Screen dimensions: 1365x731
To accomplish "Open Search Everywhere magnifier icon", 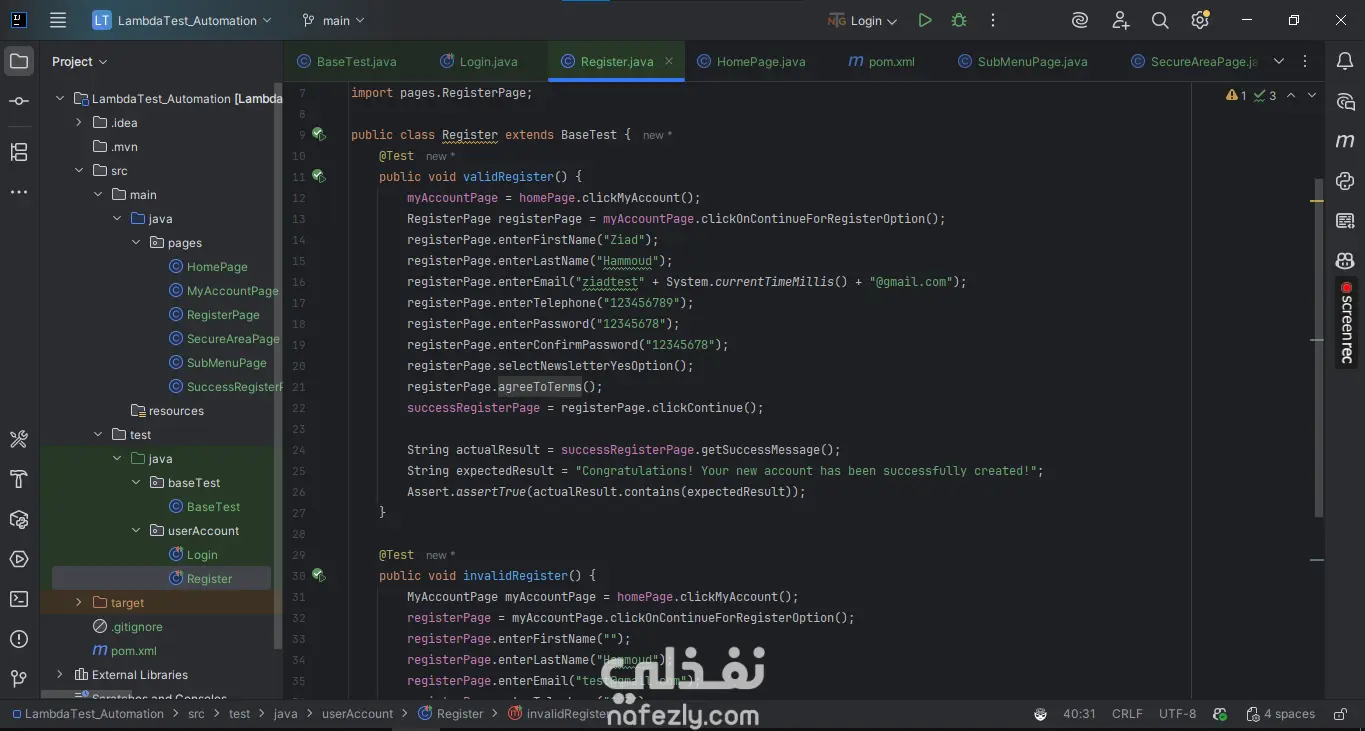I will coord(1160,20).
